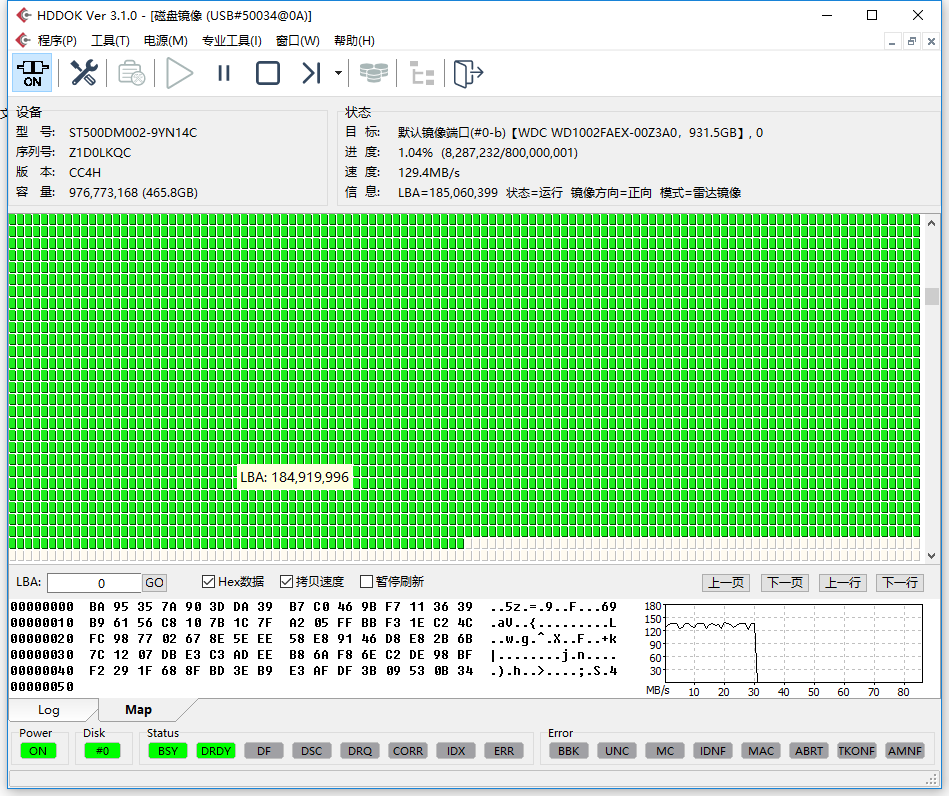949x796 pixels.
Task: Click the LBA input field
Action: [x=94, y=583]
